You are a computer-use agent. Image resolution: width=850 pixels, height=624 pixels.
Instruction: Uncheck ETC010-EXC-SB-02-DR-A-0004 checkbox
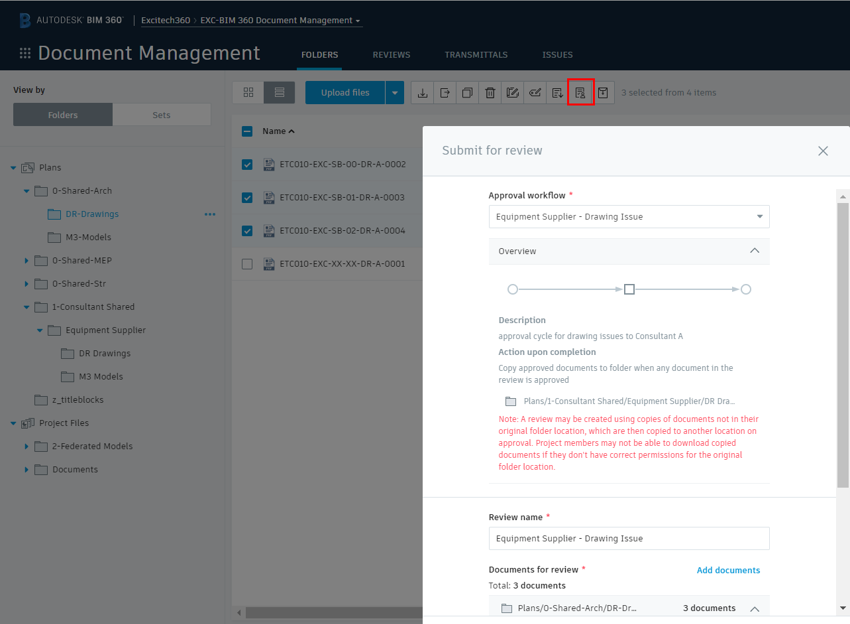click(x=247, y=230)
